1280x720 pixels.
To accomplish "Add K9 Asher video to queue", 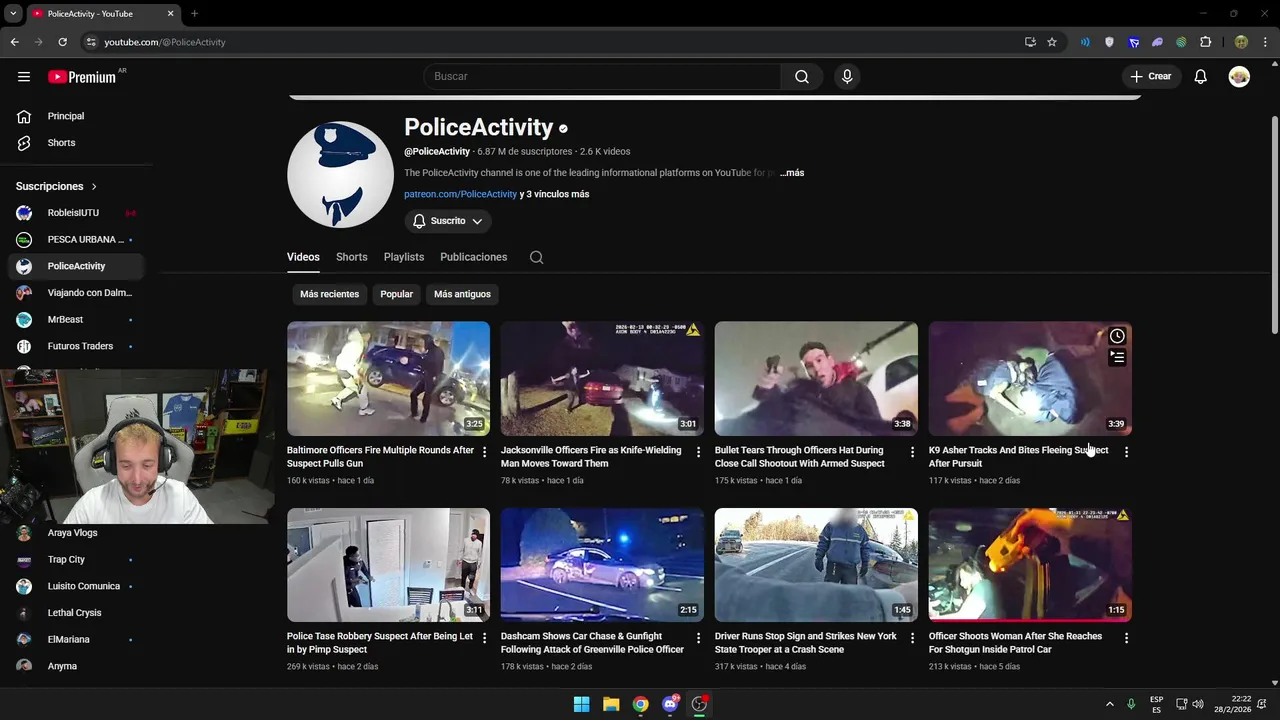I will pyautogui.click(x=1117, y=357).
